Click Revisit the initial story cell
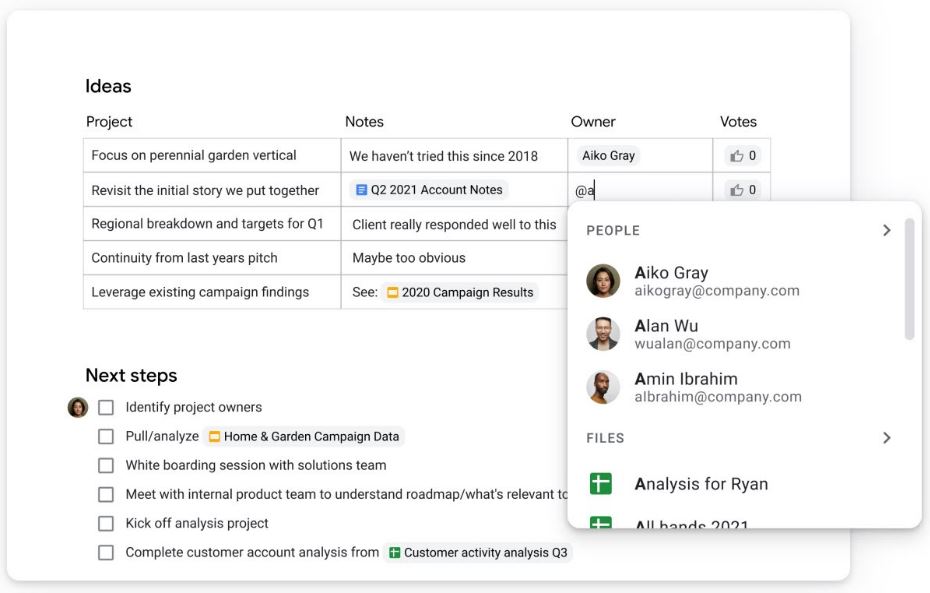Screen dimensions: 930x593 [x=212, y=190]
